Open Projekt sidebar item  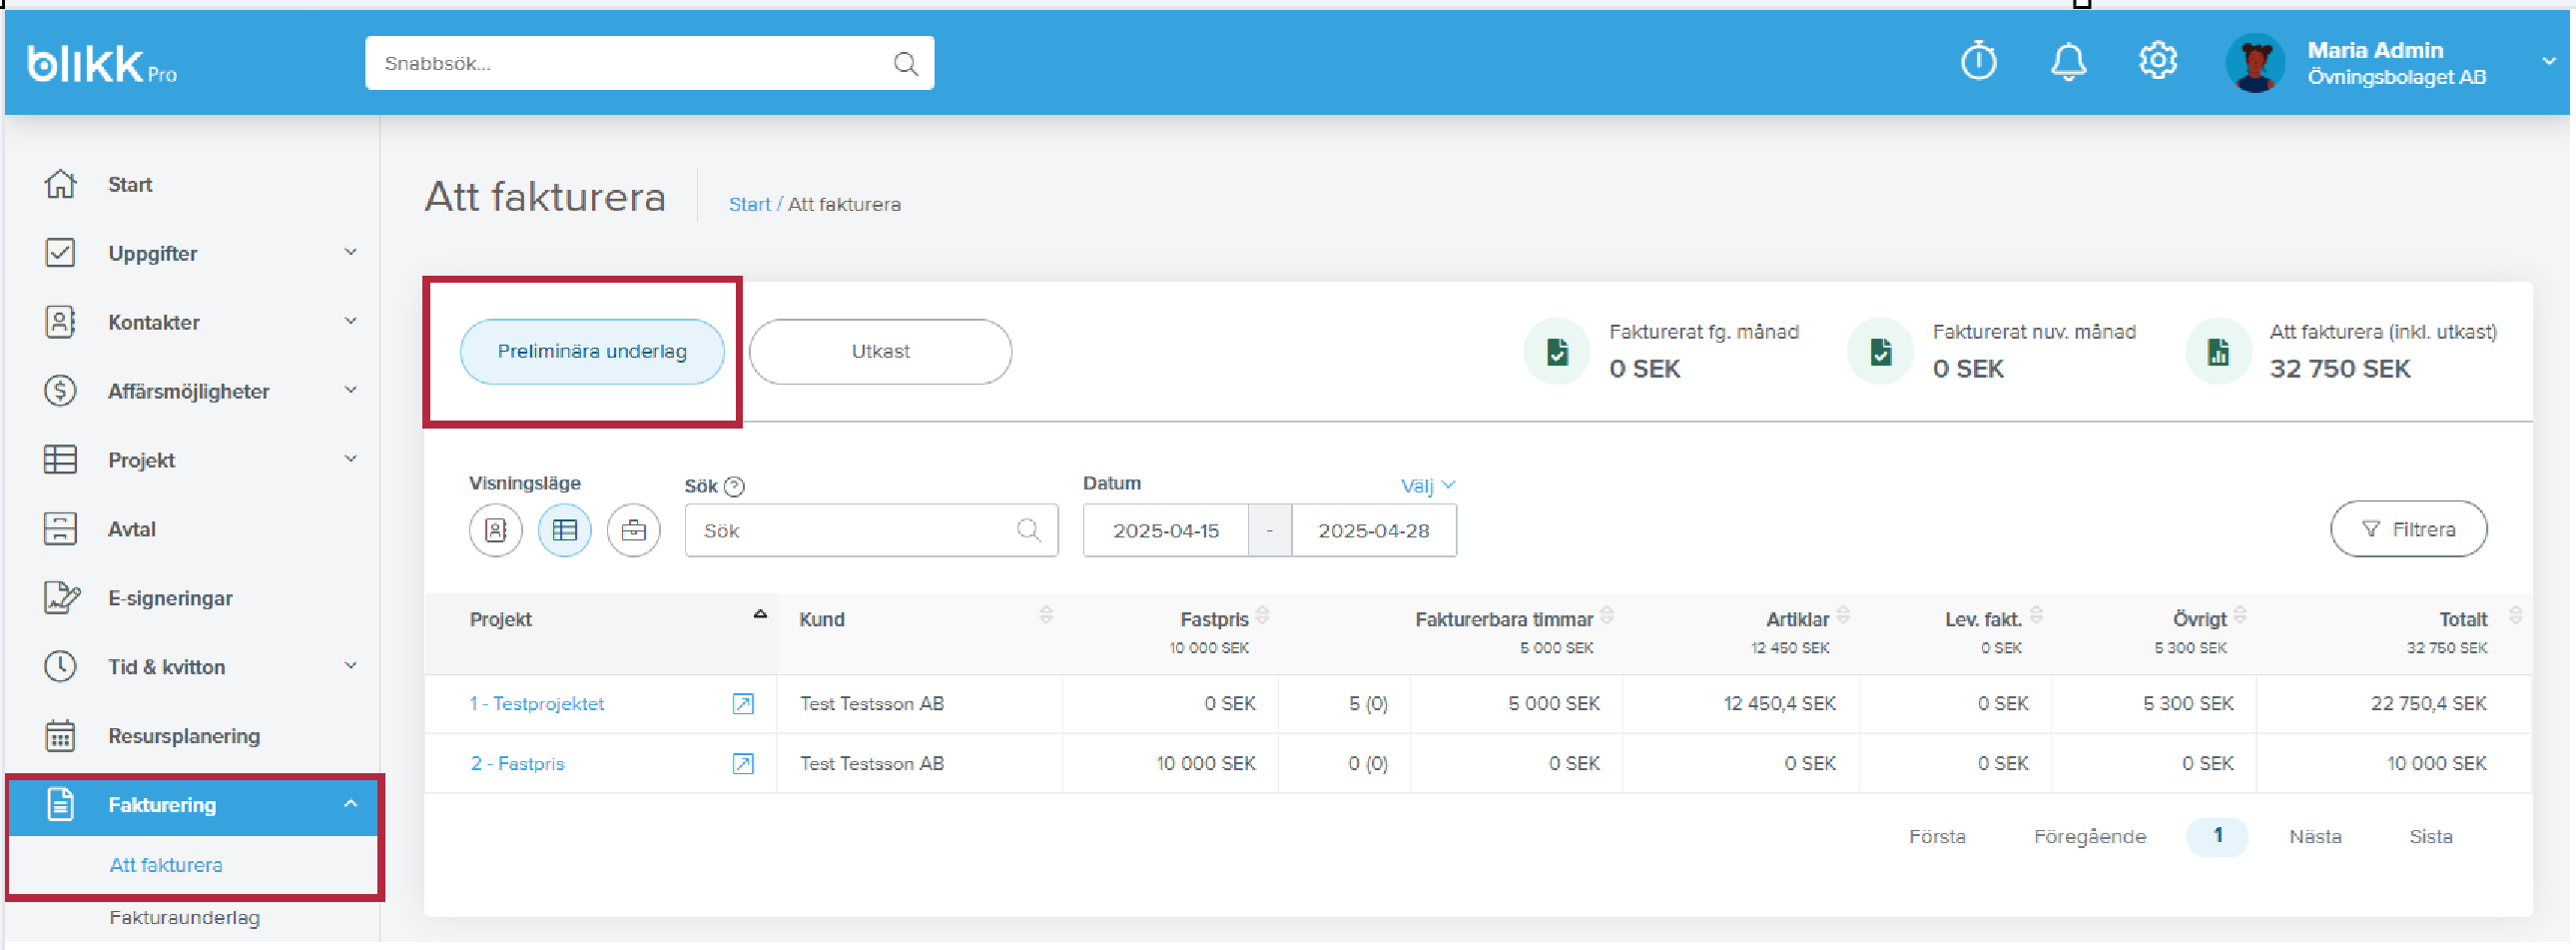[x=141, y=460]
